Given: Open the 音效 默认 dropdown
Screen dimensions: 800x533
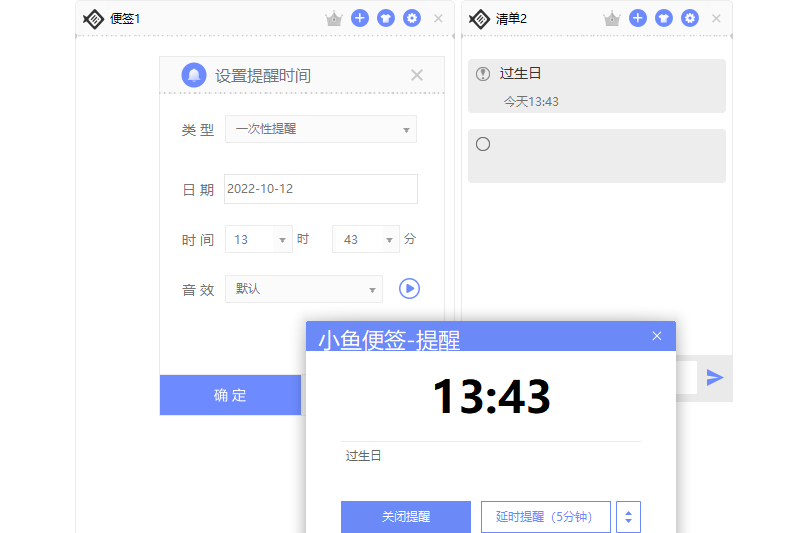Looking at the screenshot, I should pos(304,289).
